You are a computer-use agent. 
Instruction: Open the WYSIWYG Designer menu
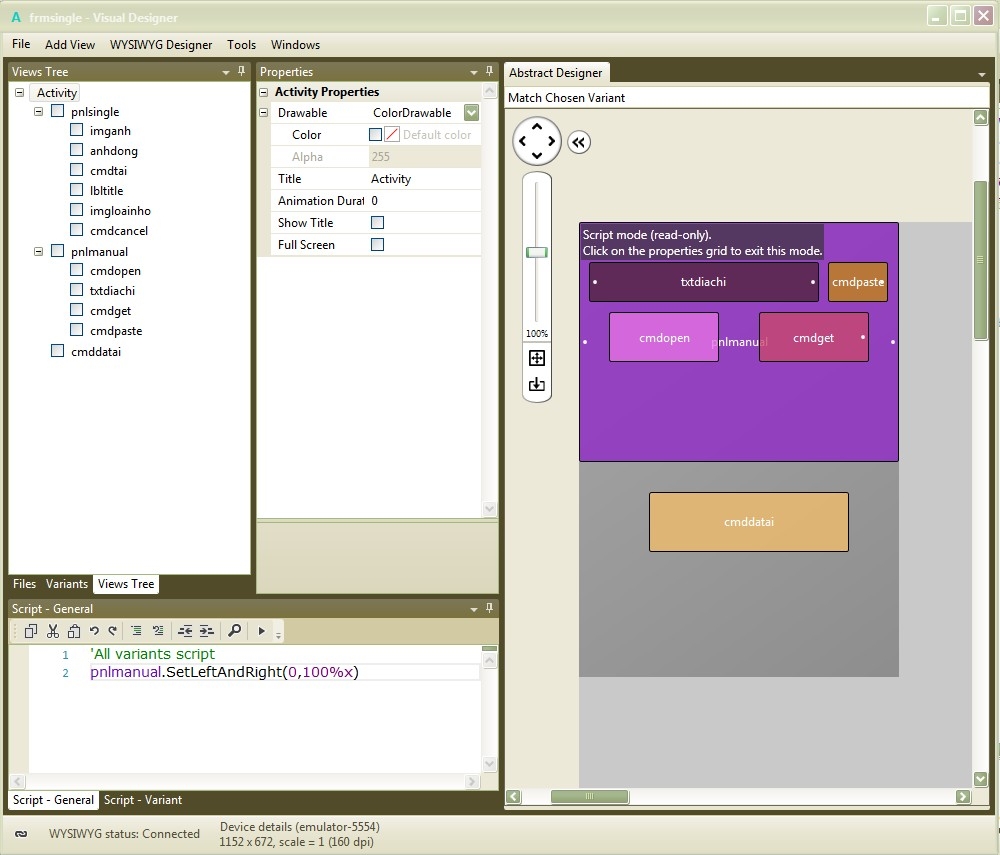click(161, 45)
